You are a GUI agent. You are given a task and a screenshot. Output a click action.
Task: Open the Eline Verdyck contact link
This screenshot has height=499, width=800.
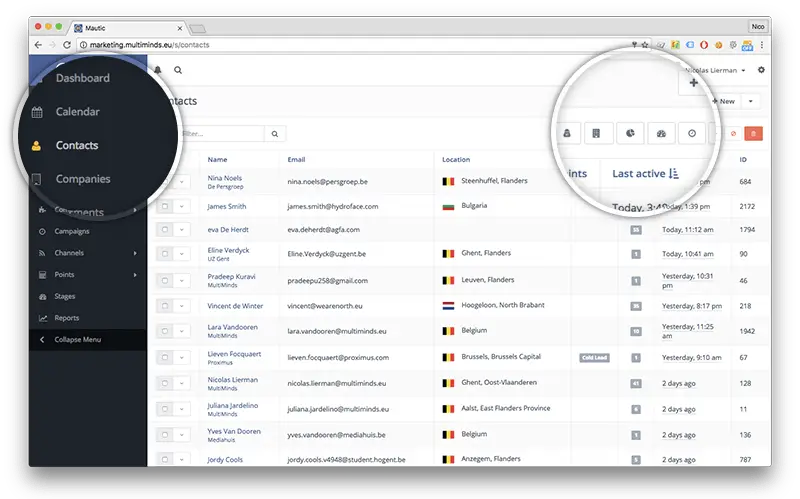tap(229, 251)
